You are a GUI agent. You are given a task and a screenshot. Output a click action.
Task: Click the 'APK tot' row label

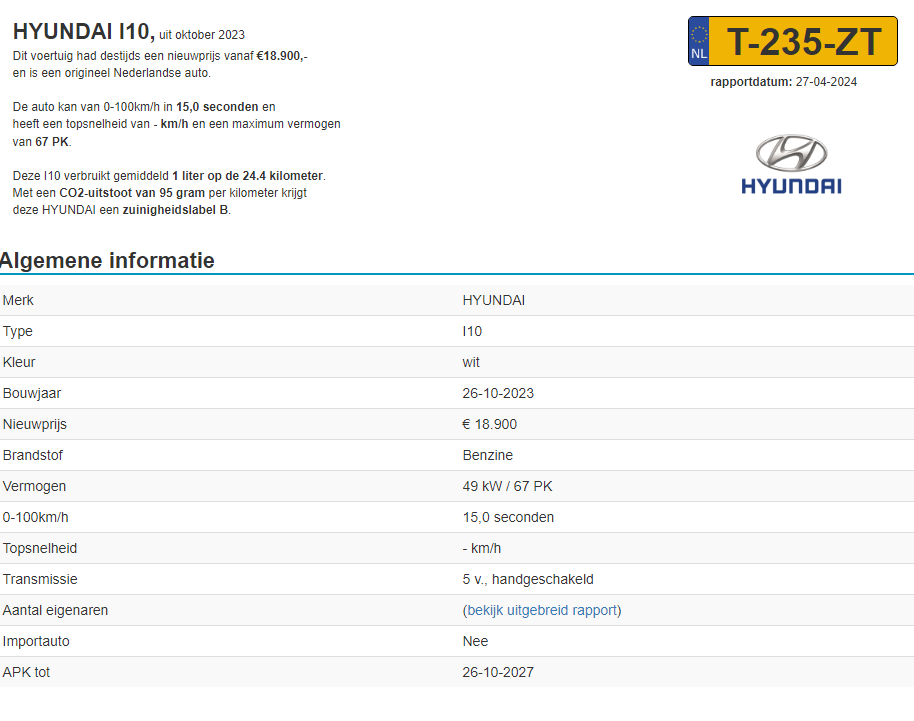[26, 672]
